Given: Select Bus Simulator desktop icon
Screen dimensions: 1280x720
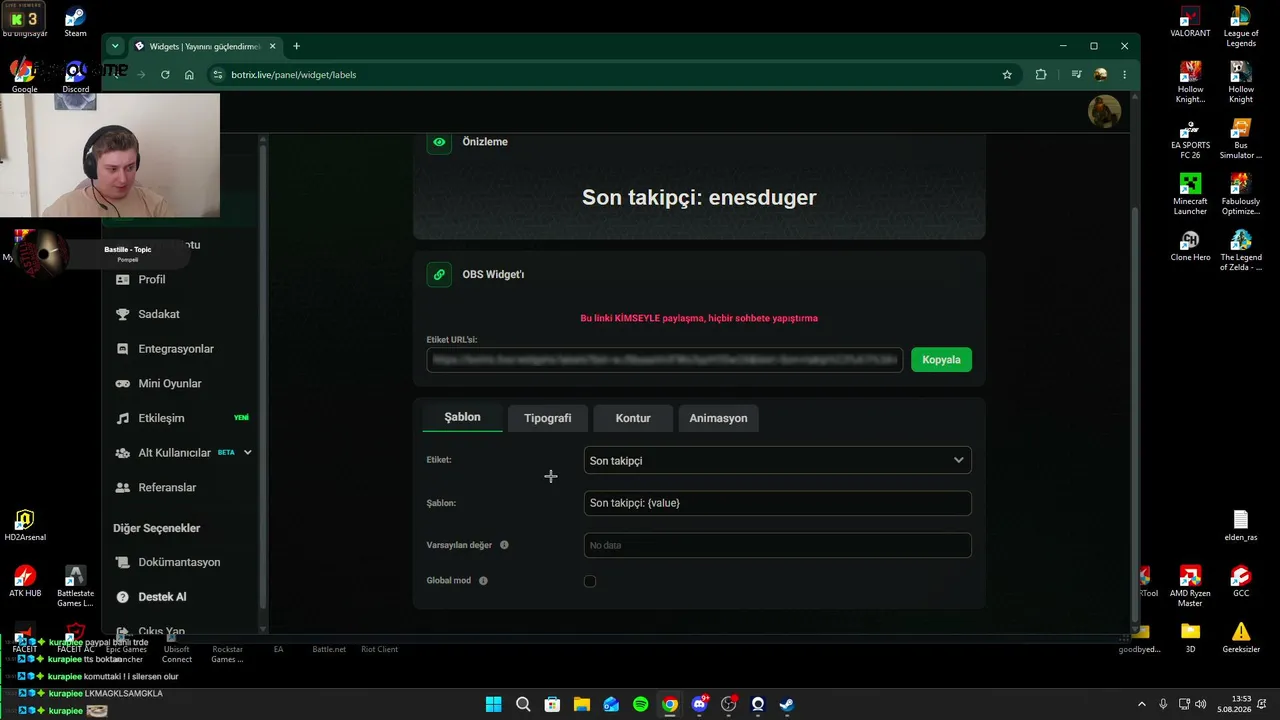Looking at the screenshot, I should [1241, 139].
